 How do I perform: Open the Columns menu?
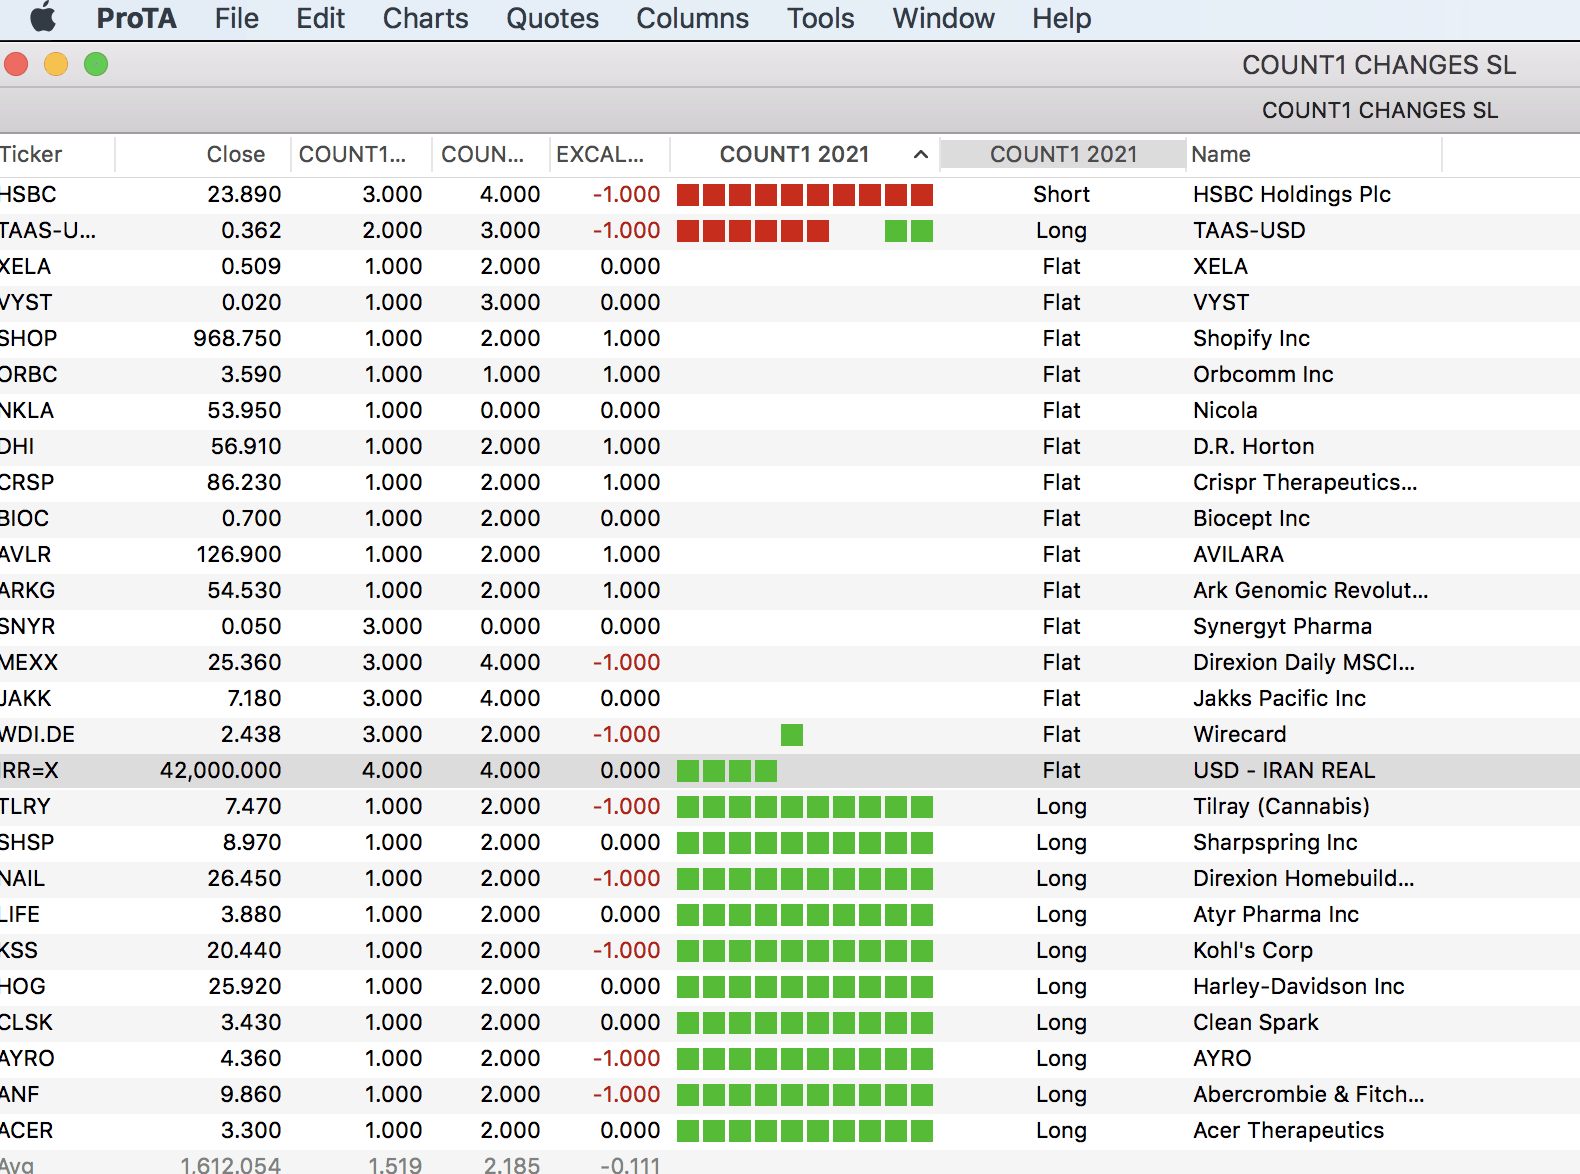(x=692, y=18)
